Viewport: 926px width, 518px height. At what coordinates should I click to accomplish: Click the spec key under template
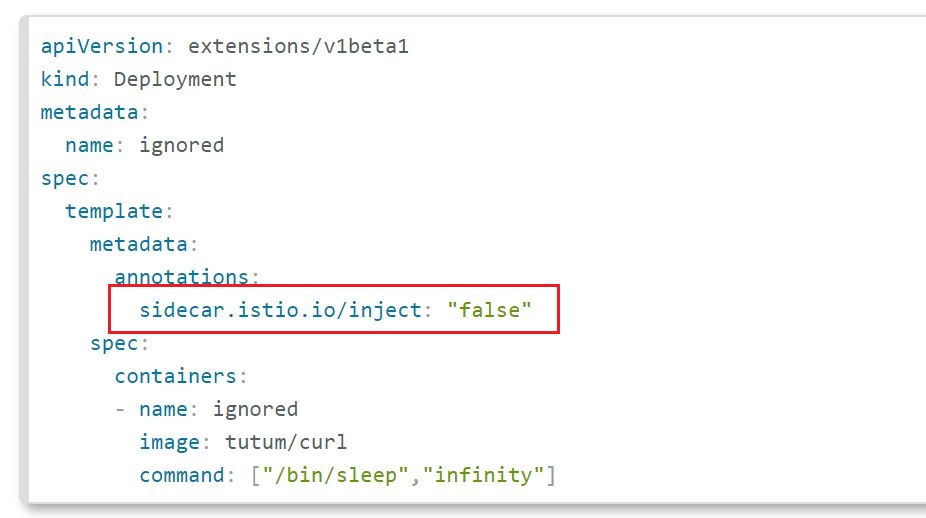coord(113,343)
